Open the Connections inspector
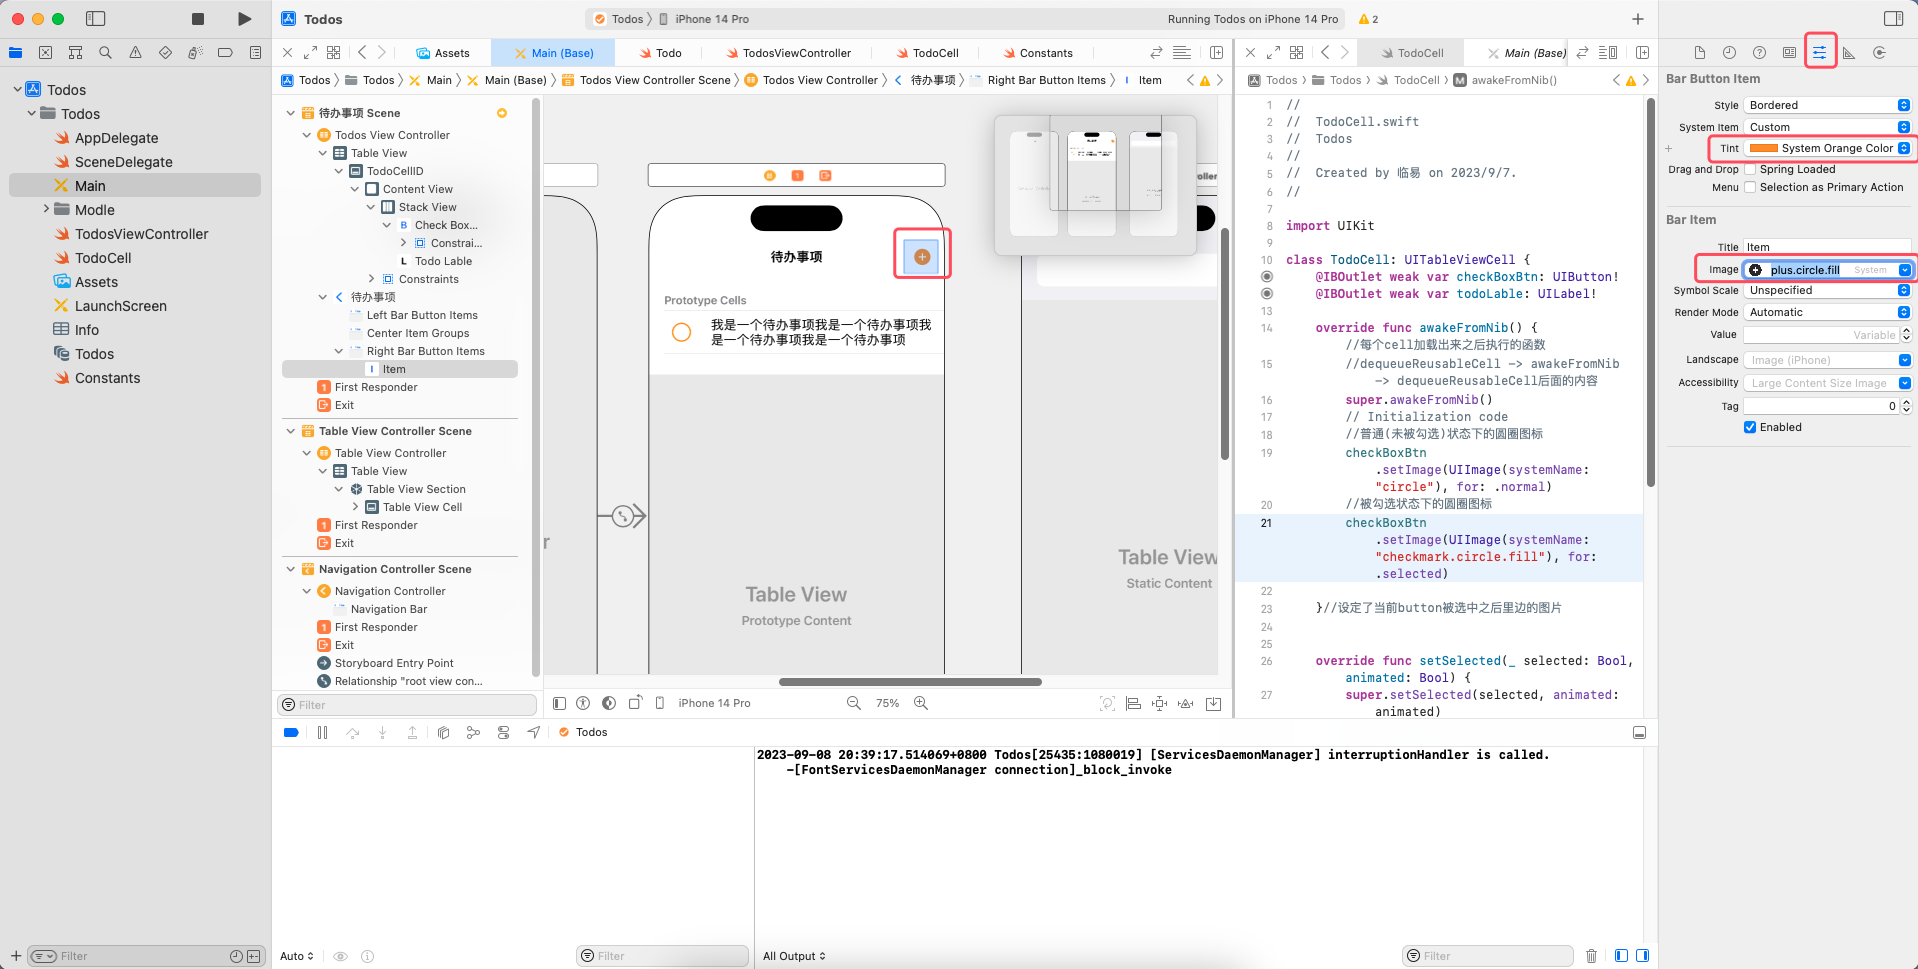 point(1879,51)
